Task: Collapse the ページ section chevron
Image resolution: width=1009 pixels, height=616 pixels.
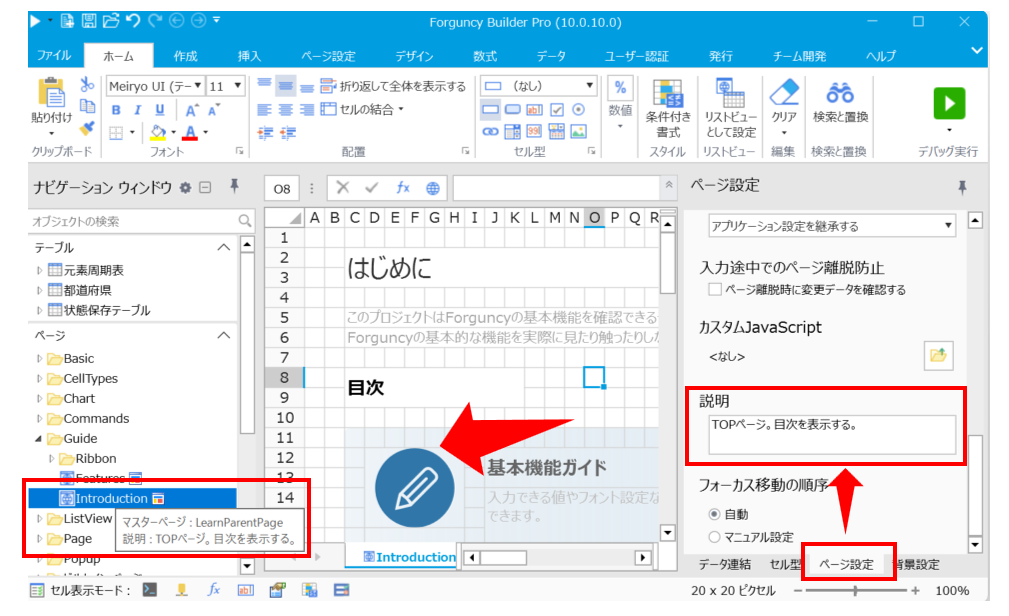Action: [x=223, y=335]
